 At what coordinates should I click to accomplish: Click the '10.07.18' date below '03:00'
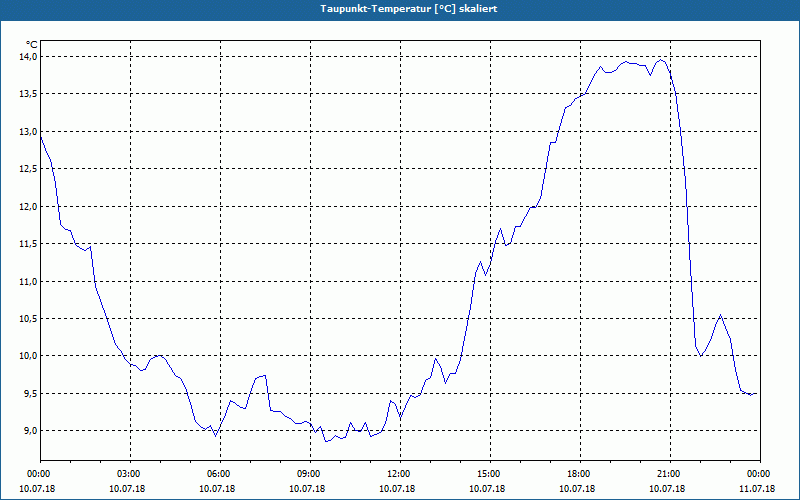pyautogui.click(x=128, y=489)
